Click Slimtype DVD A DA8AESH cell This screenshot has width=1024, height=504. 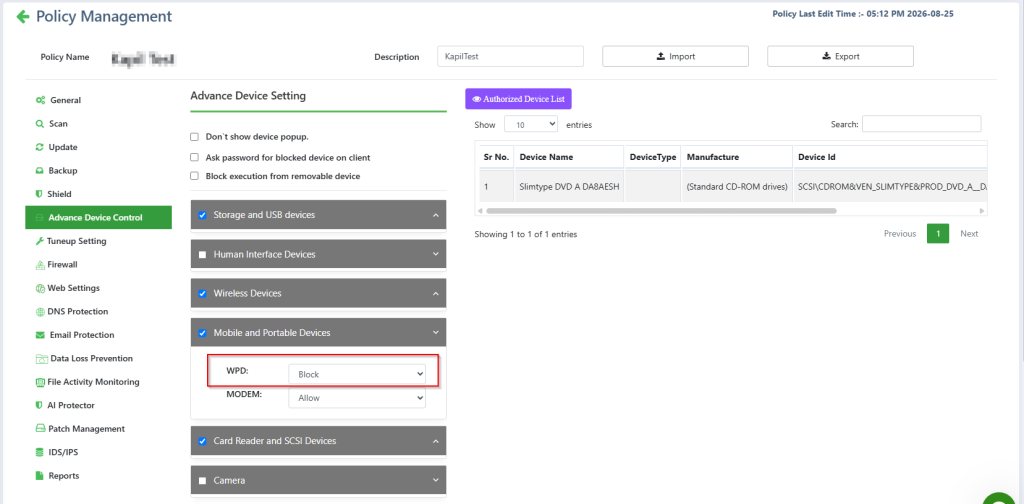569,187
